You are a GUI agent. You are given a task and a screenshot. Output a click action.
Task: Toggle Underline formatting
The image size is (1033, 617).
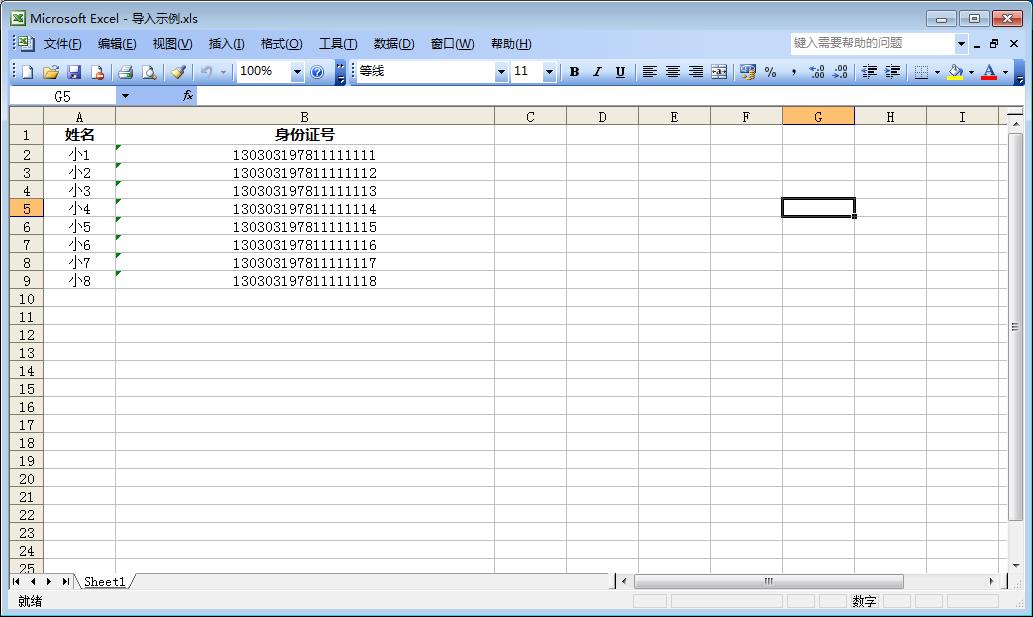[620, 72]
